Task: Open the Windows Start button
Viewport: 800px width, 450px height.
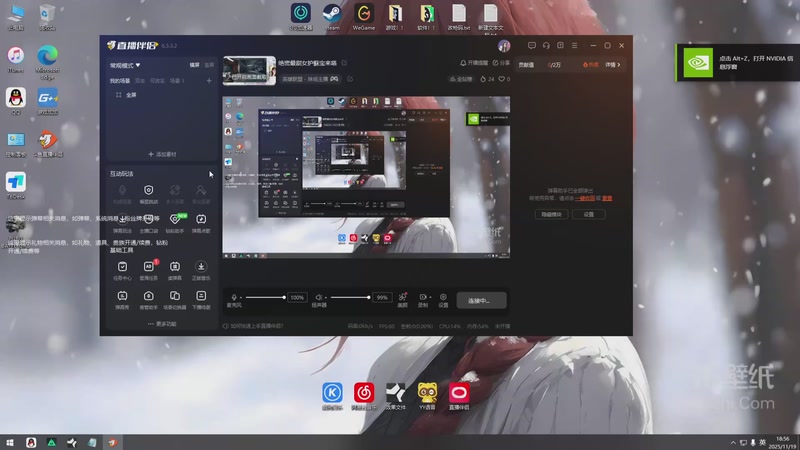Action: 10,442
